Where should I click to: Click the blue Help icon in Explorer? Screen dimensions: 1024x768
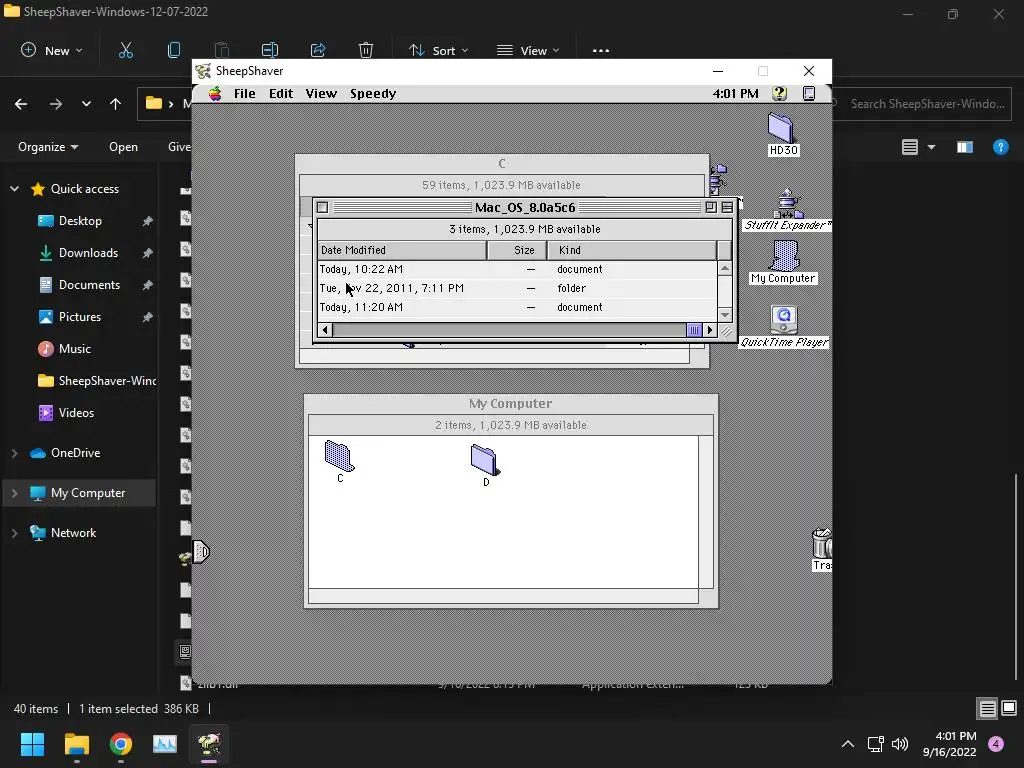[x=1000, y=147]
